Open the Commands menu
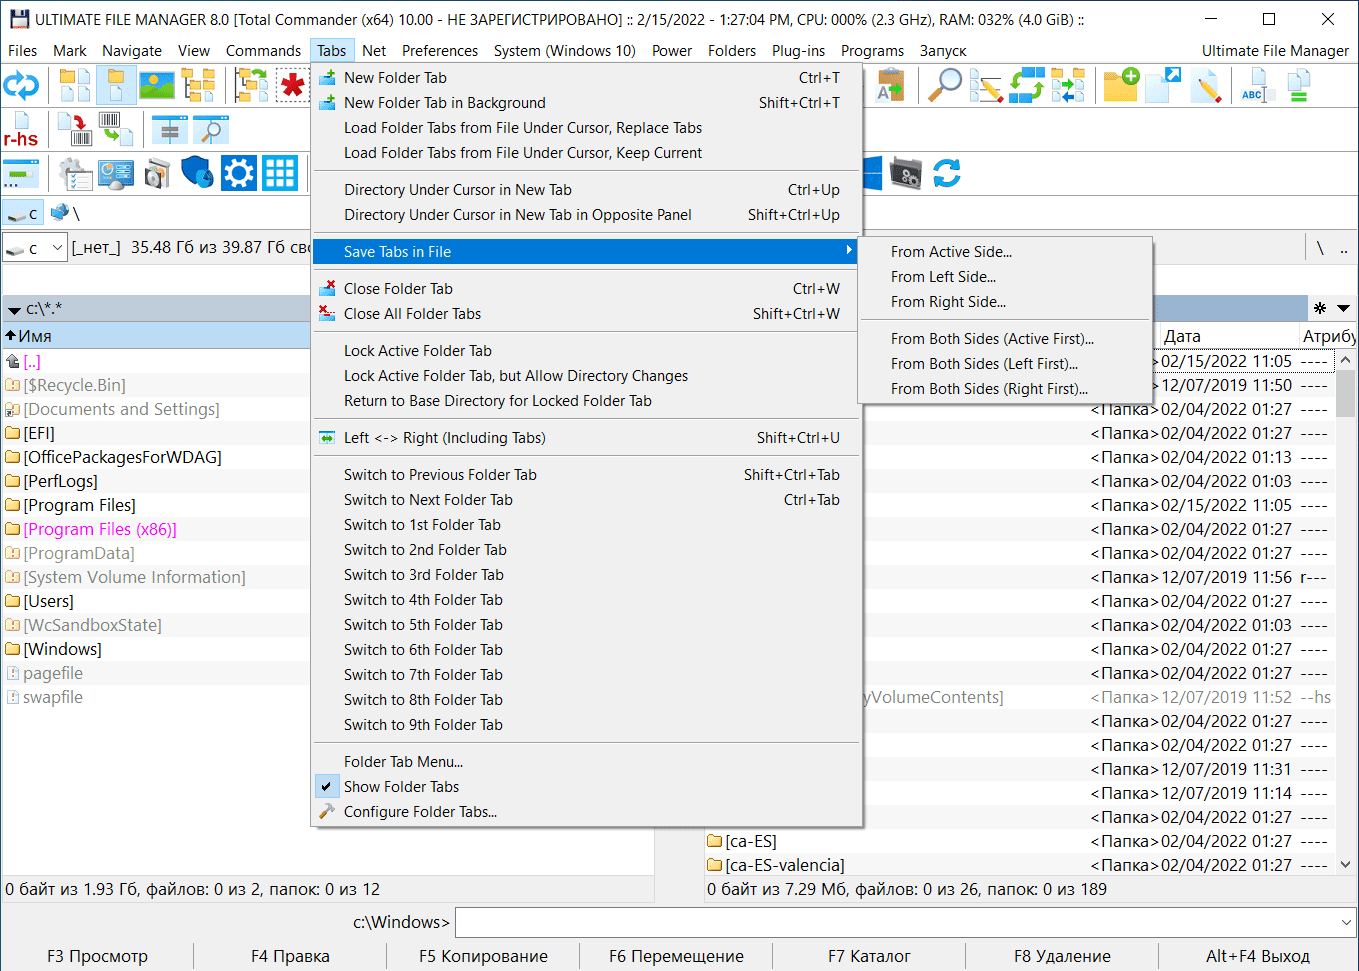 click(x=263, y=51)
